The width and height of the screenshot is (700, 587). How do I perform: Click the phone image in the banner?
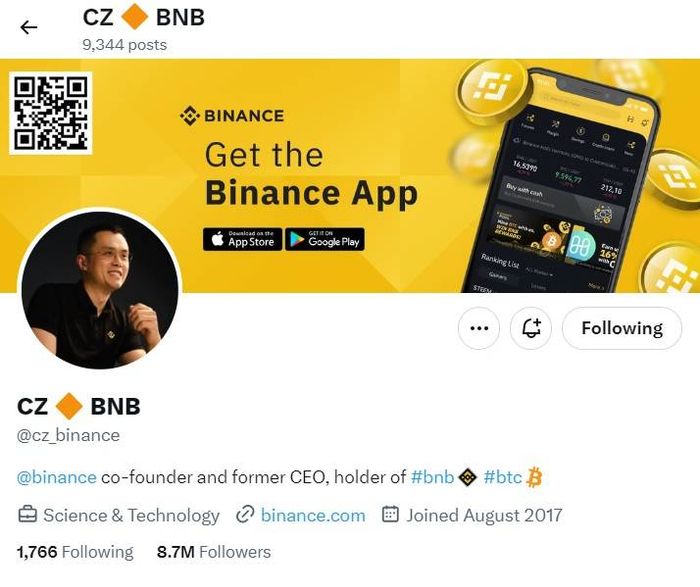coord(560,180)
